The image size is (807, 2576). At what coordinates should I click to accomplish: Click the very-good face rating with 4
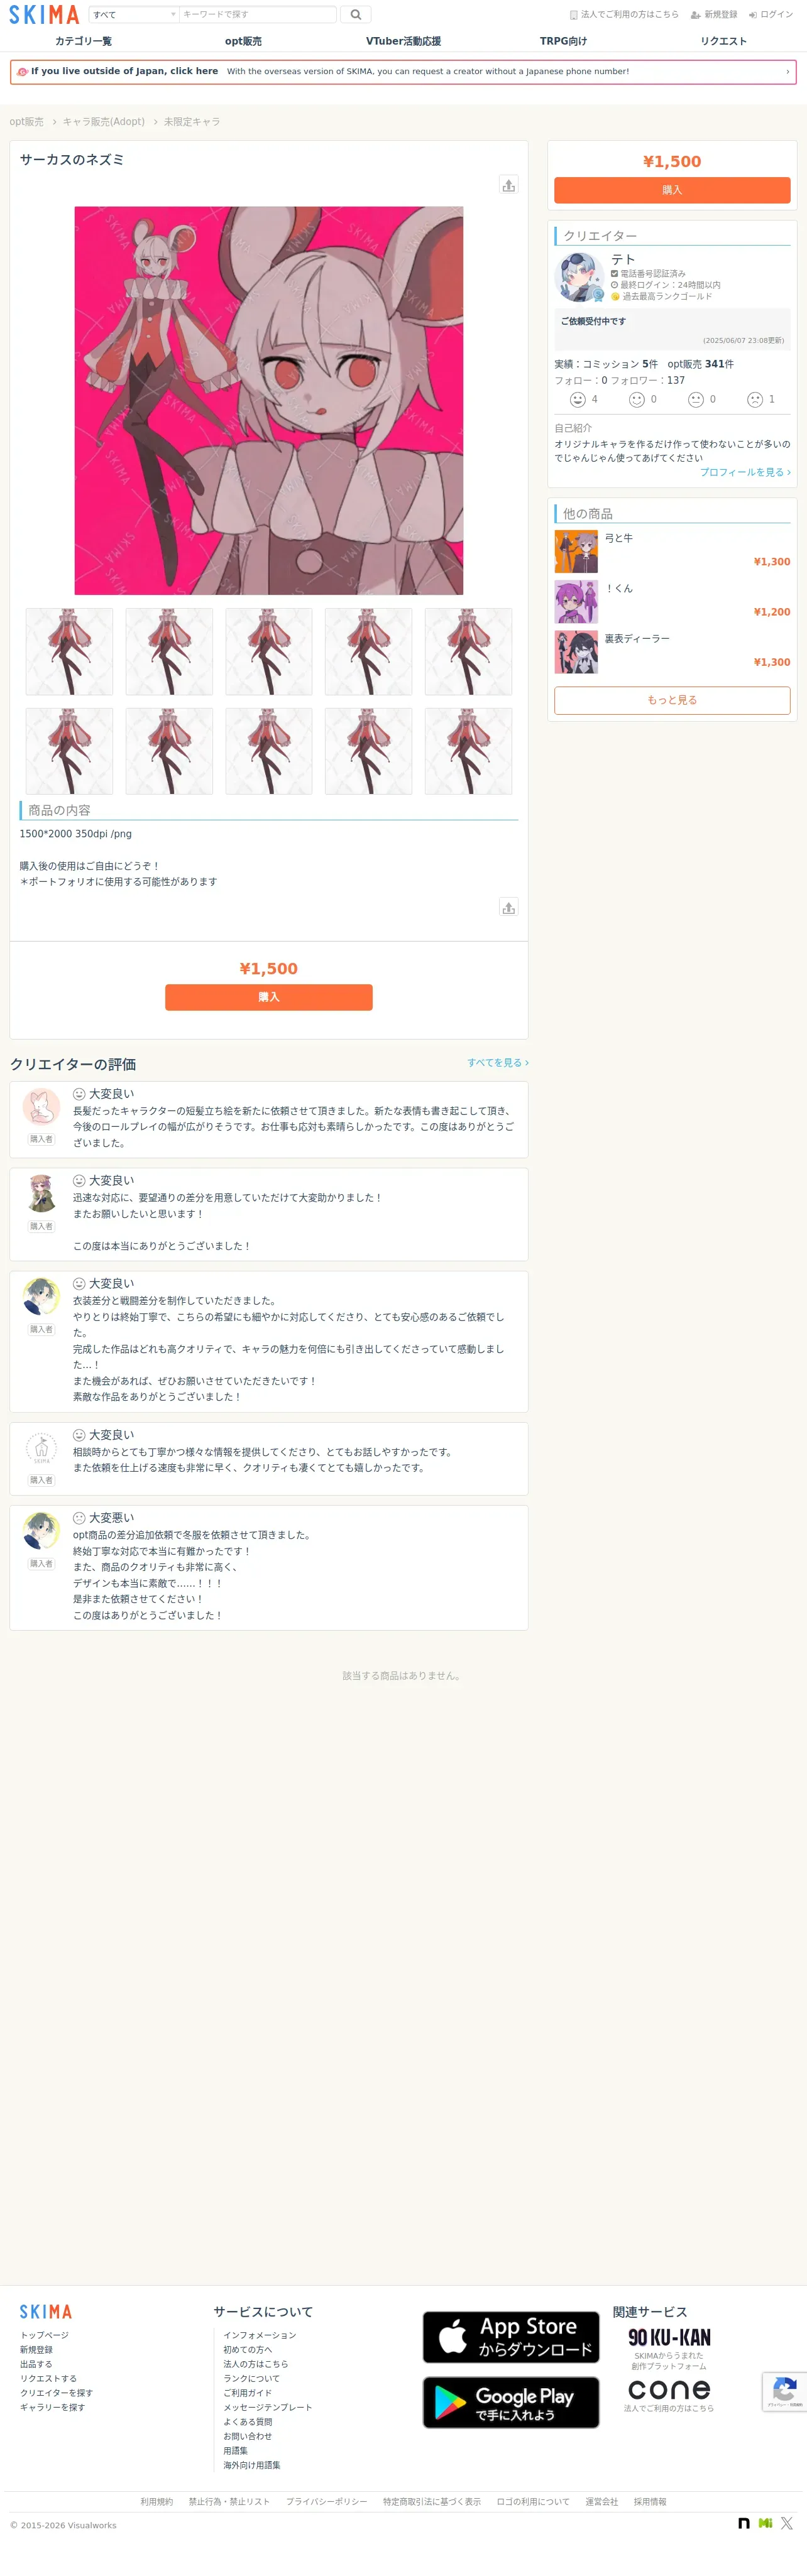pos(584,400)
